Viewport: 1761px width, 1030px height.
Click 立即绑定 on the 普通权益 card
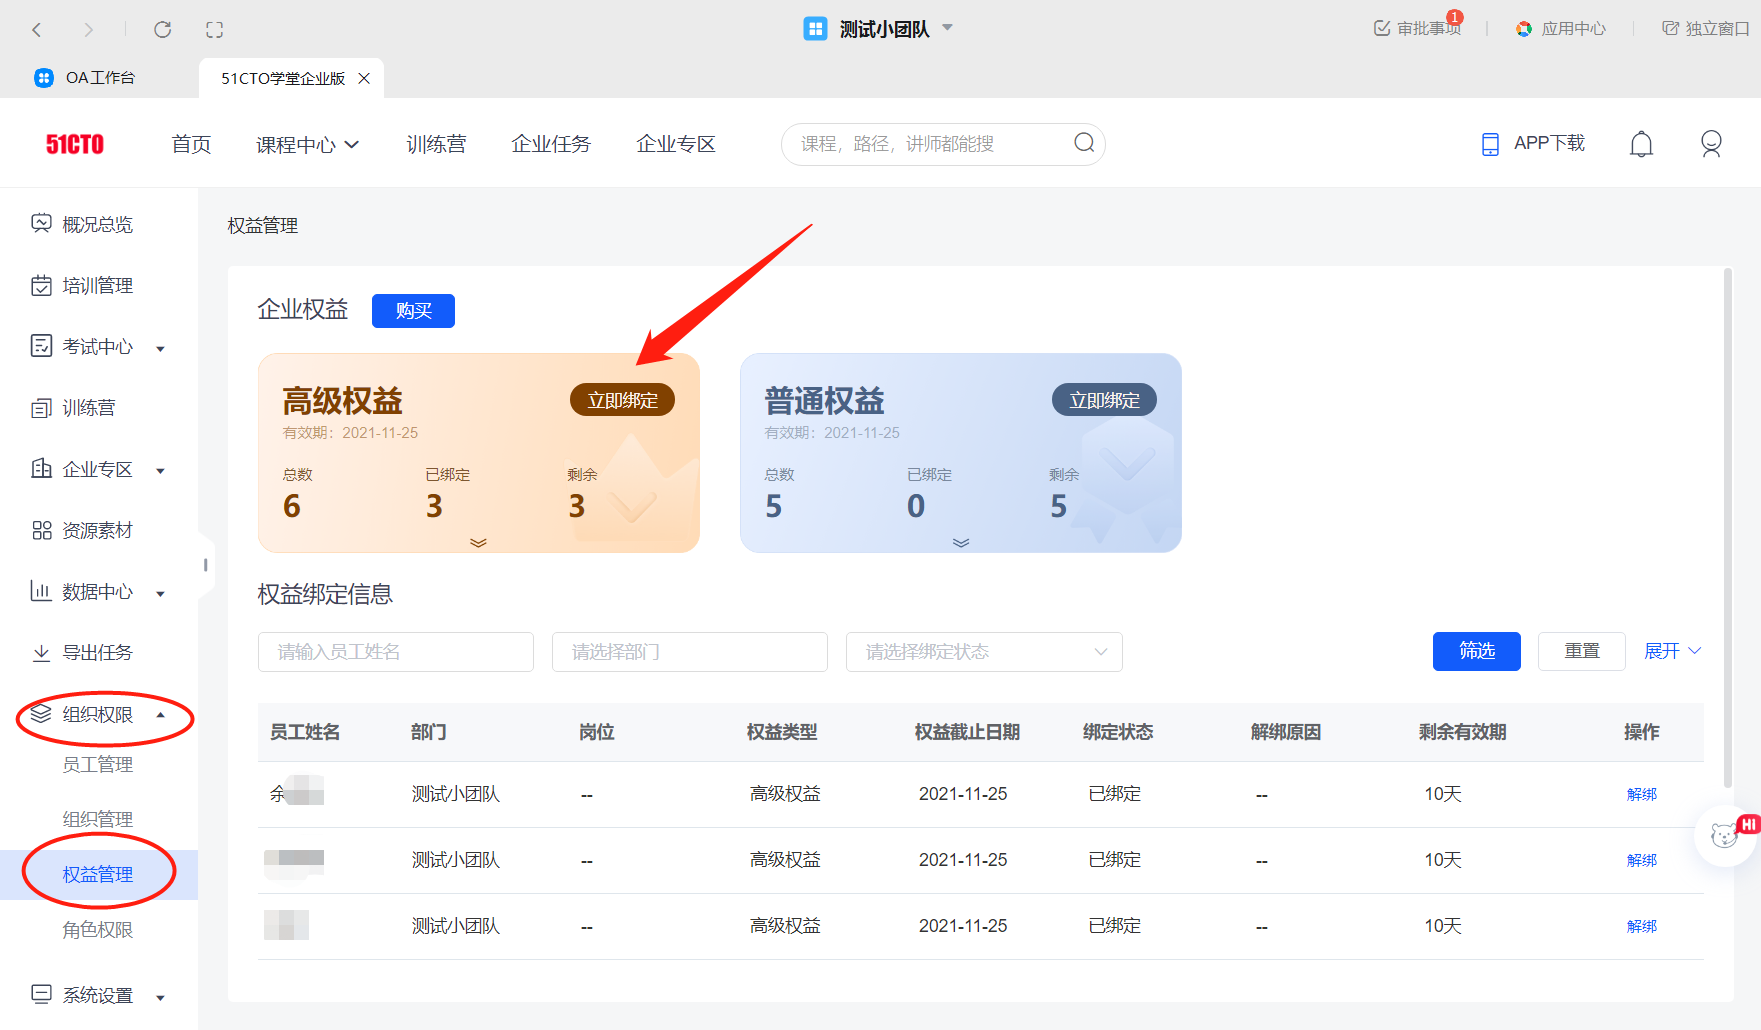[1104, 400]
